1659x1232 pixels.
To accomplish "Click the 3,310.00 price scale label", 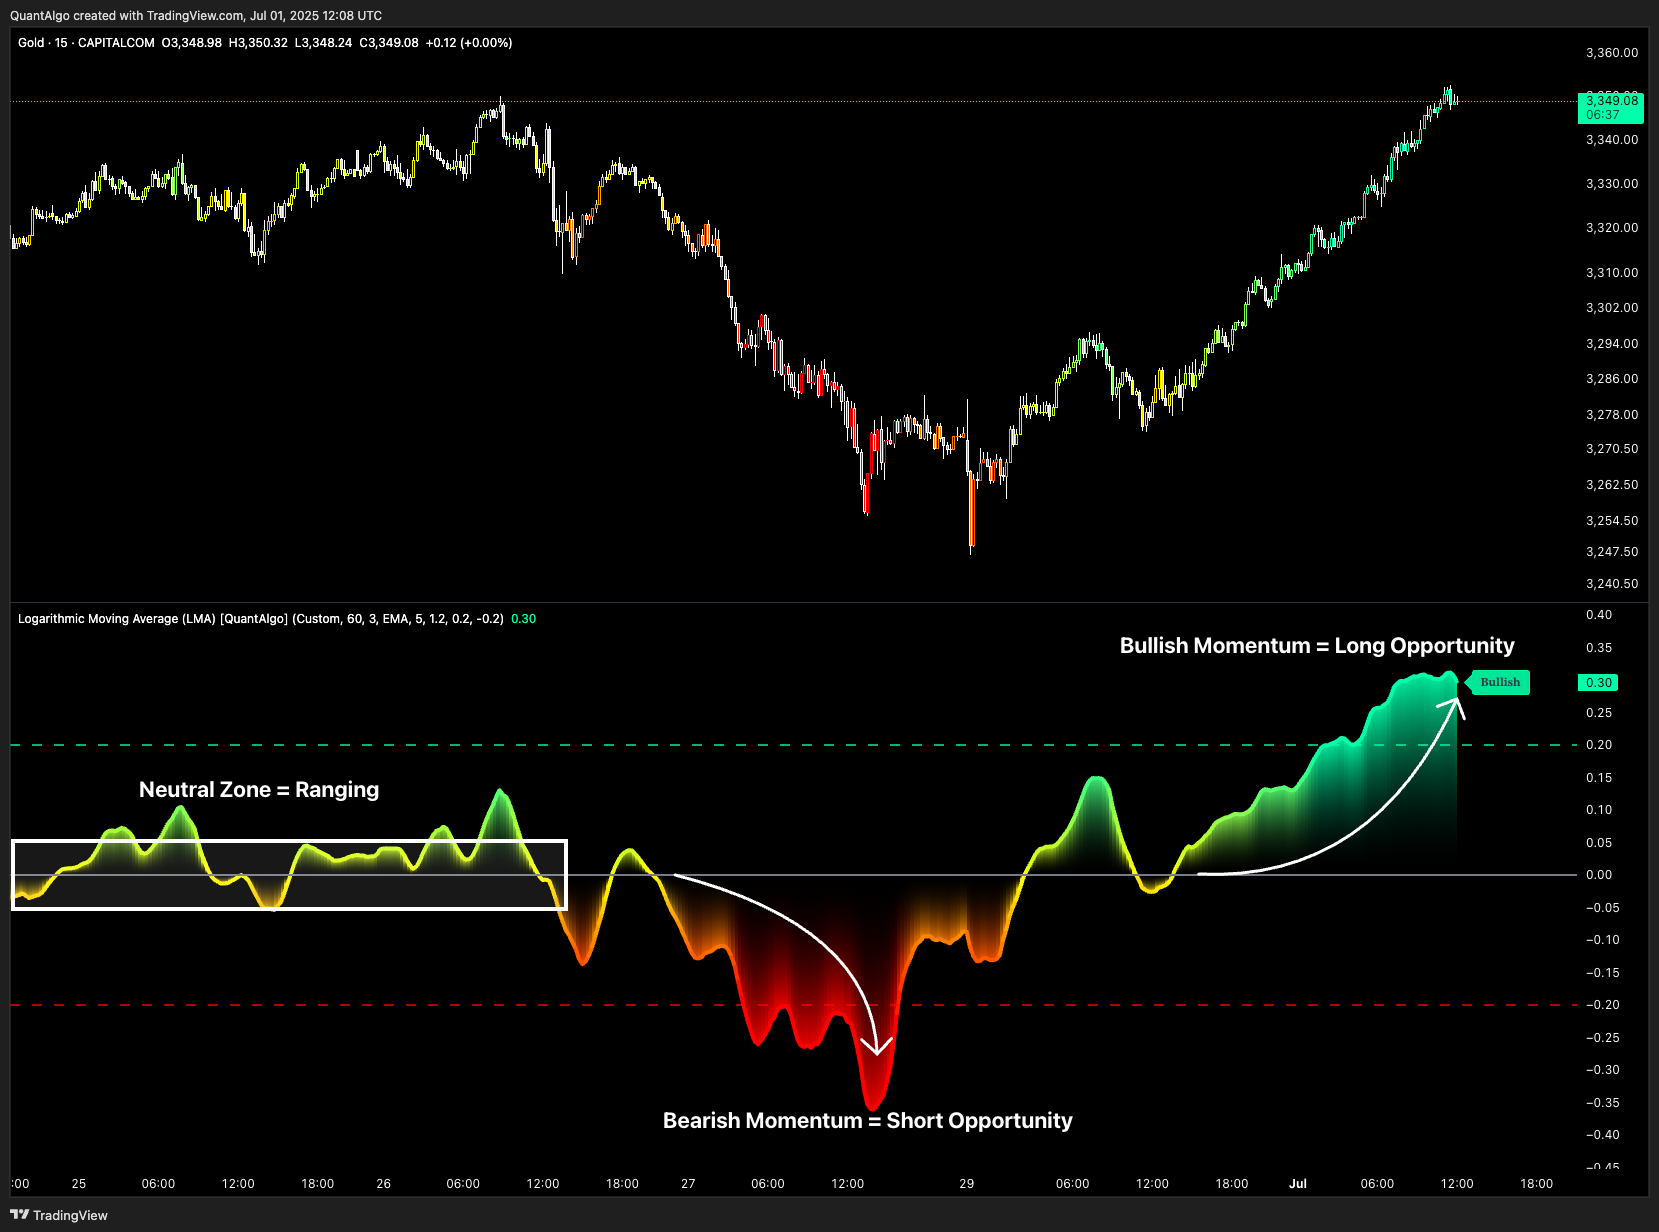I will click(x=1612, y=273).
